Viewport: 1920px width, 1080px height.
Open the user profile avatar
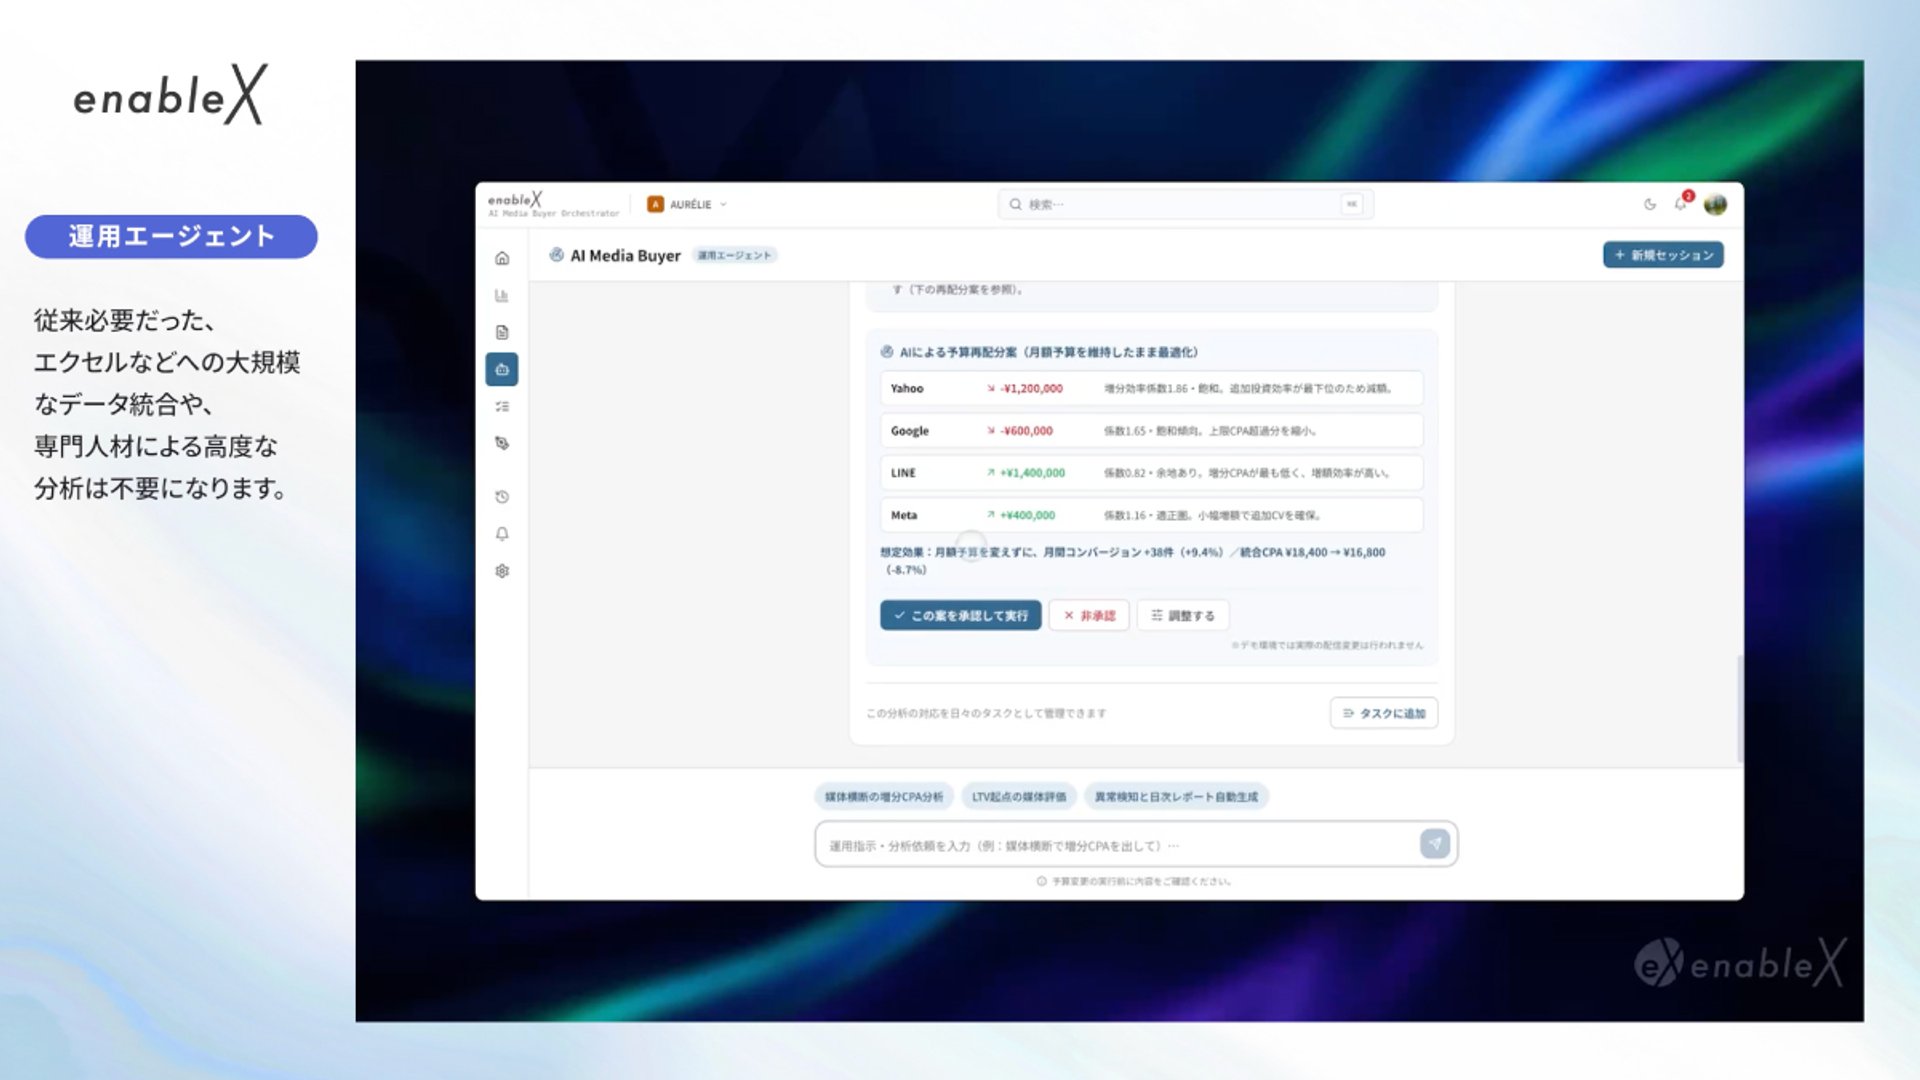tap(1716, 204)
